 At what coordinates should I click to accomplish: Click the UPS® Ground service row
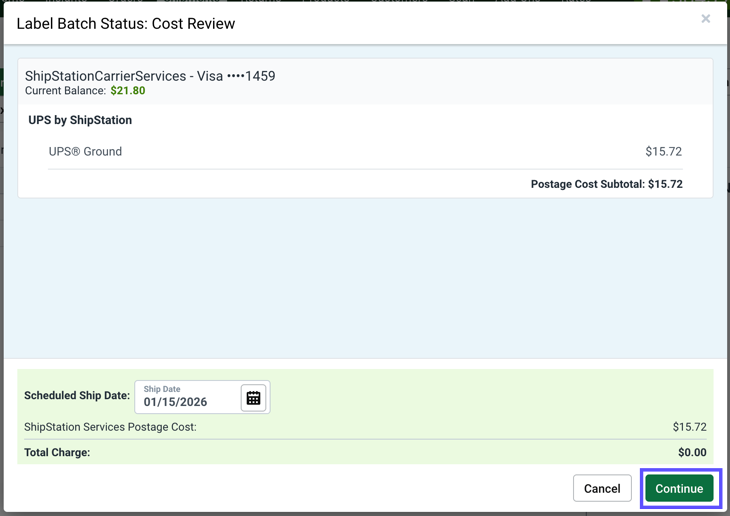coord(365,151)
